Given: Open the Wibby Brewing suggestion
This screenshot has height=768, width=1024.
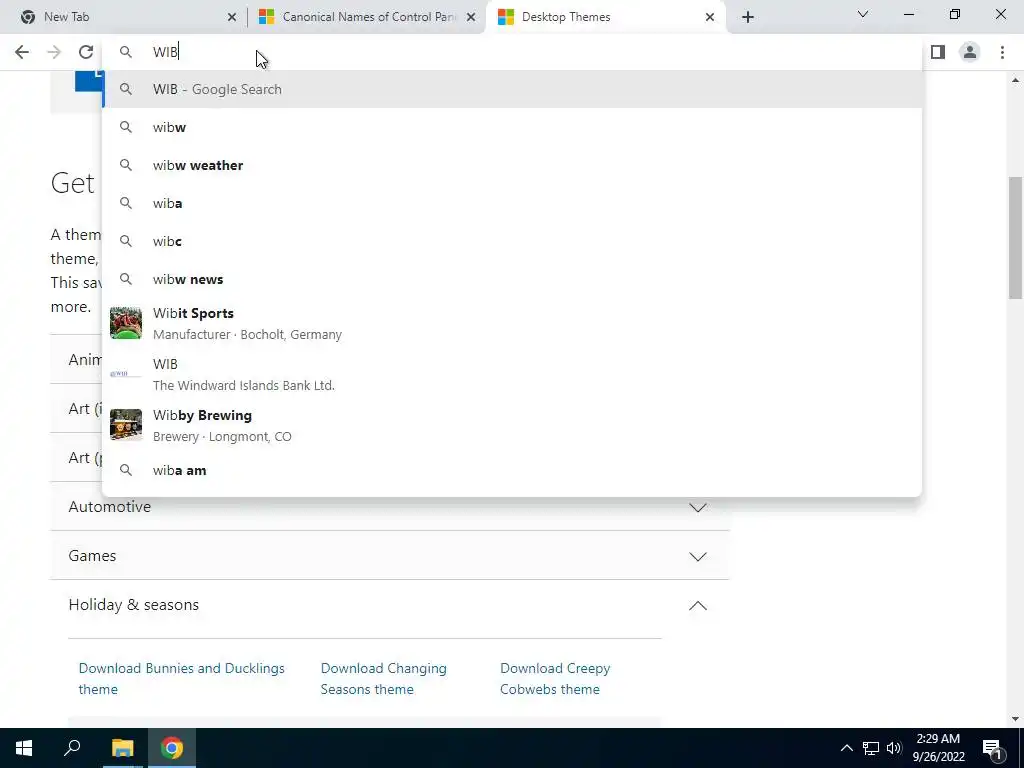Looking at the screenshot, I should tap(513, 425).
